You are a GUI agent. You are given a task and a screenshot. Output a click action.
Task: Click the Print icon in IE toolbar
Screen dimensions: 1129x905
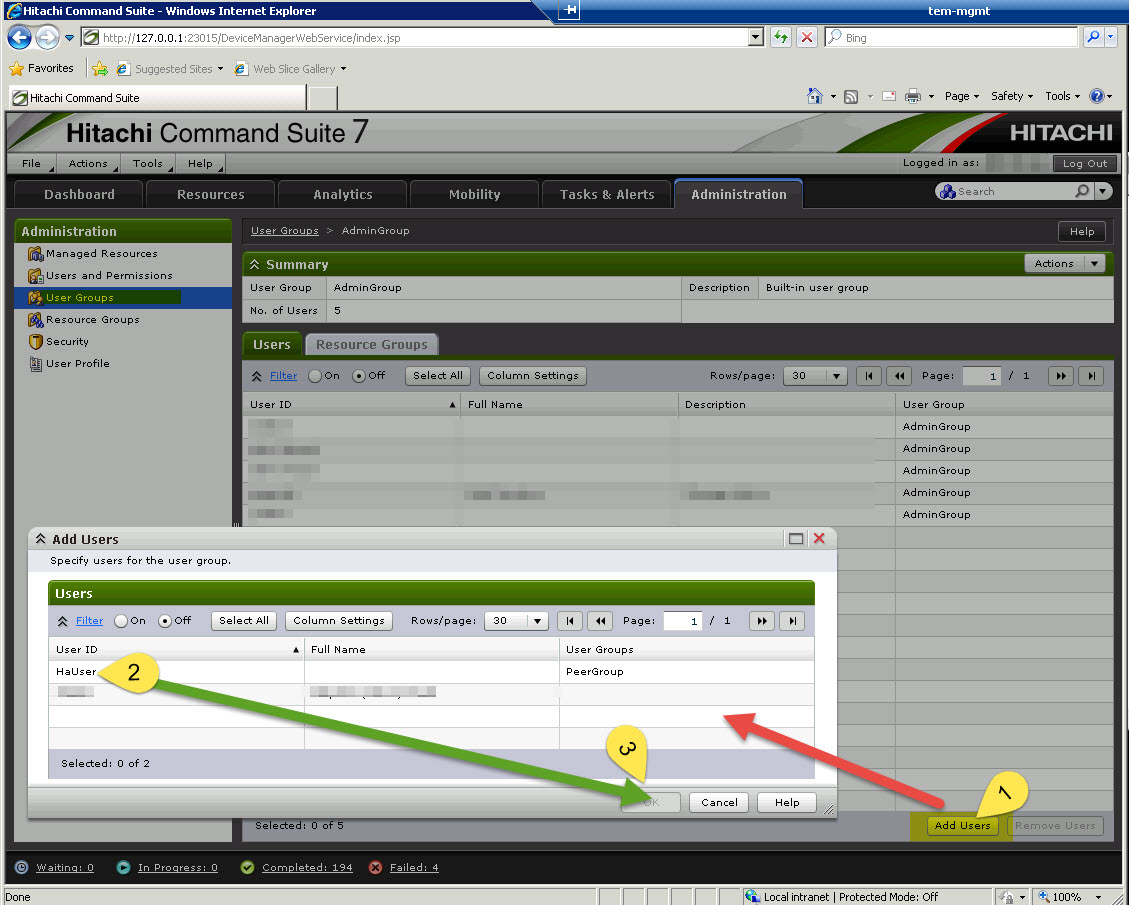[912, 96]
